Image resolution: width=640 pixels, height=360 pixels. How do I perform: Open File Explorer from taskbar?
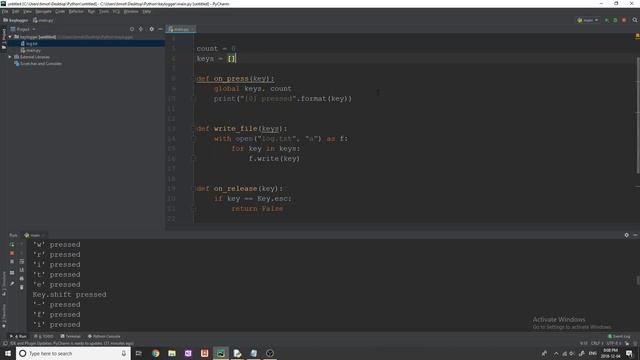[172, 353]
